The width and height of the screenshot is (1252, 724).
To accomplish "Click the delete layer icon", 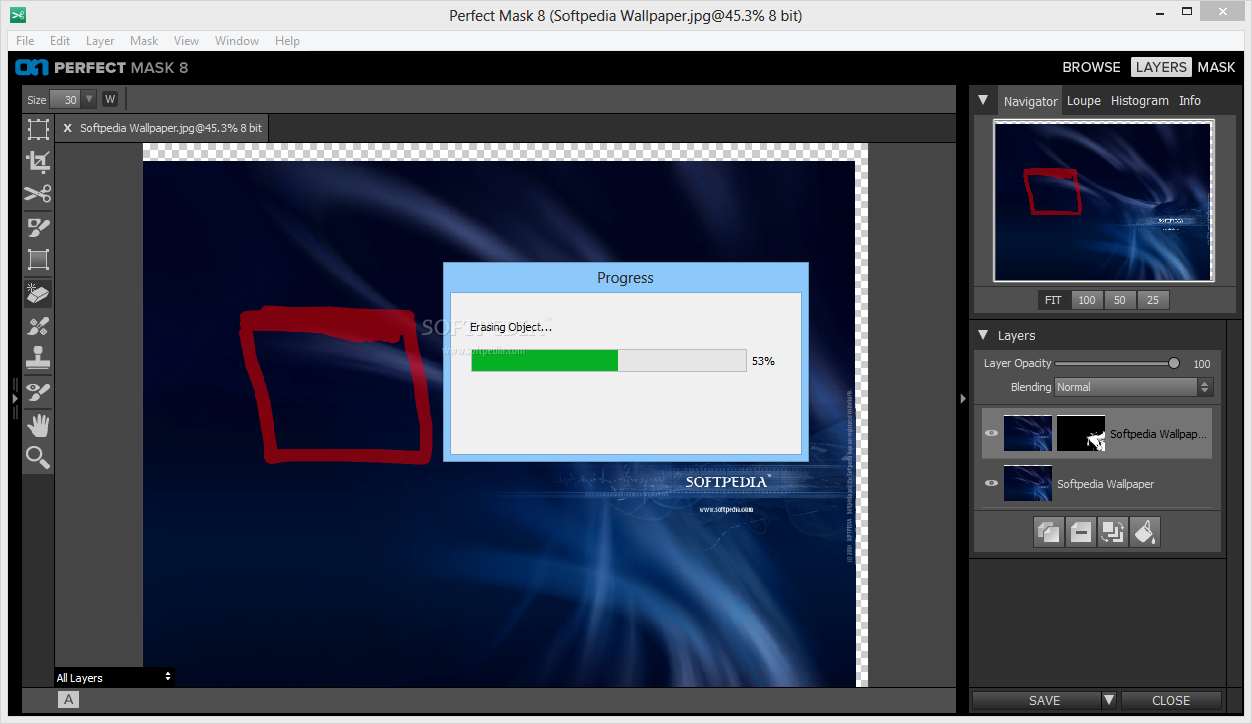I will pyautogui.click(x=1081, y=532).
